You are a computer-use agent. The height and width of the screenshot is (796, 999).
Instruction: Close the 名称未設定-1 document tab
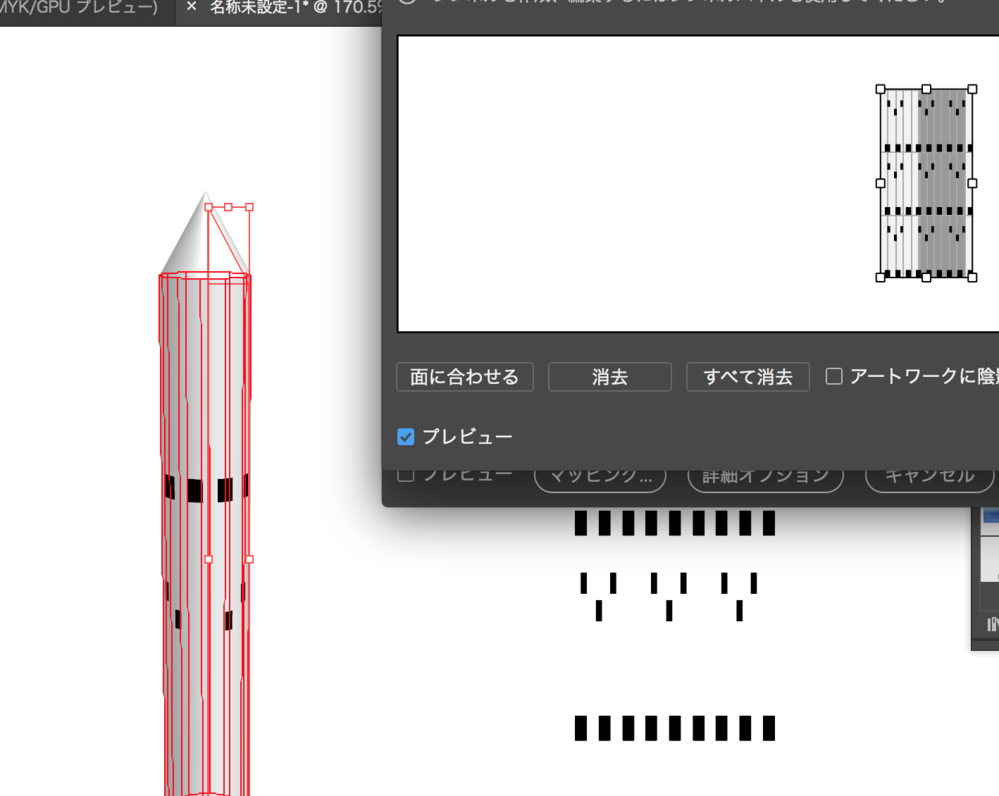[191, 7]
